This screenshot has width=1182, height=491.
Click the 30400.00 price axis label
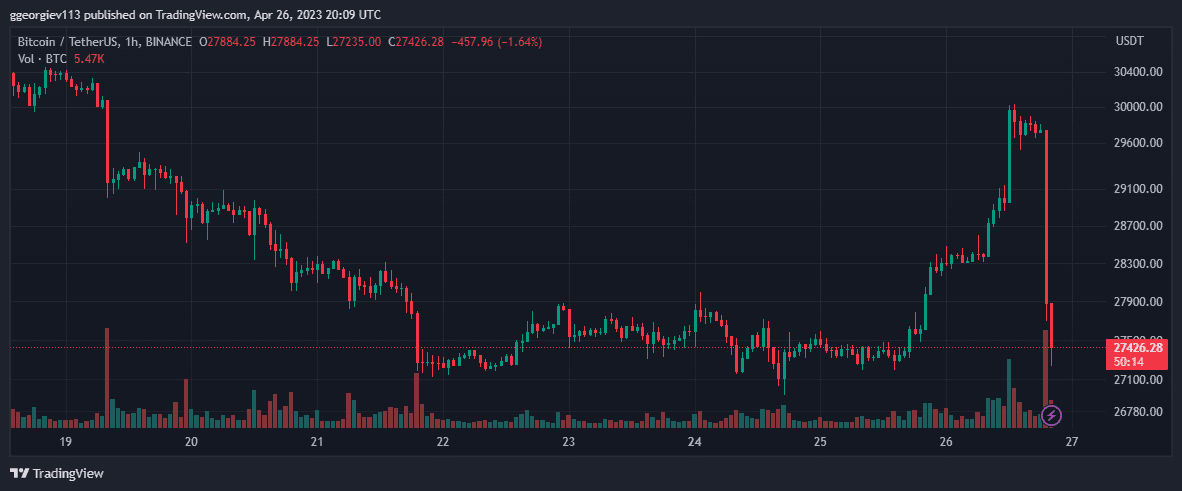[1136, 72]
